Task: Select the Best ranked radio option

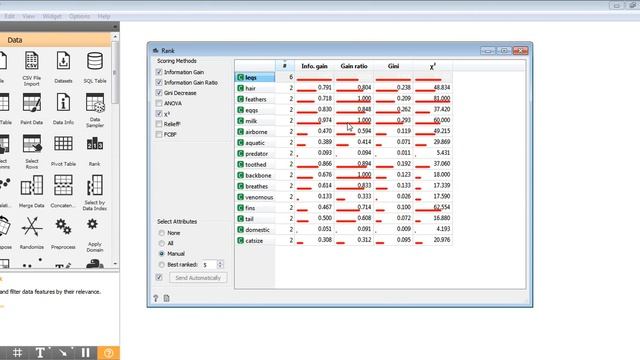Action: pyautogui.click(x=162, y=264)
